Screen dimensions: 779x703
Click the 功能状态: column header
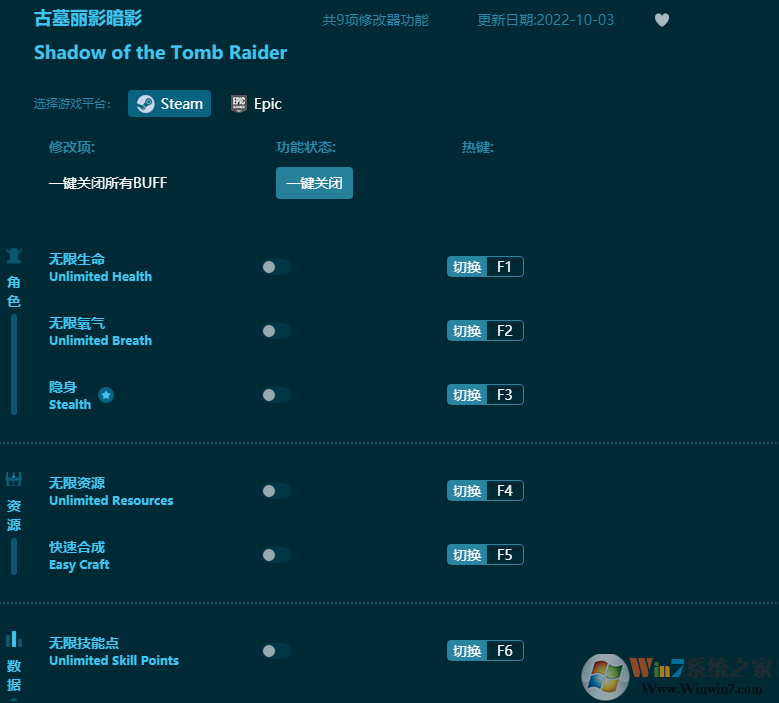pyautogui.click(x=306, y=148)
